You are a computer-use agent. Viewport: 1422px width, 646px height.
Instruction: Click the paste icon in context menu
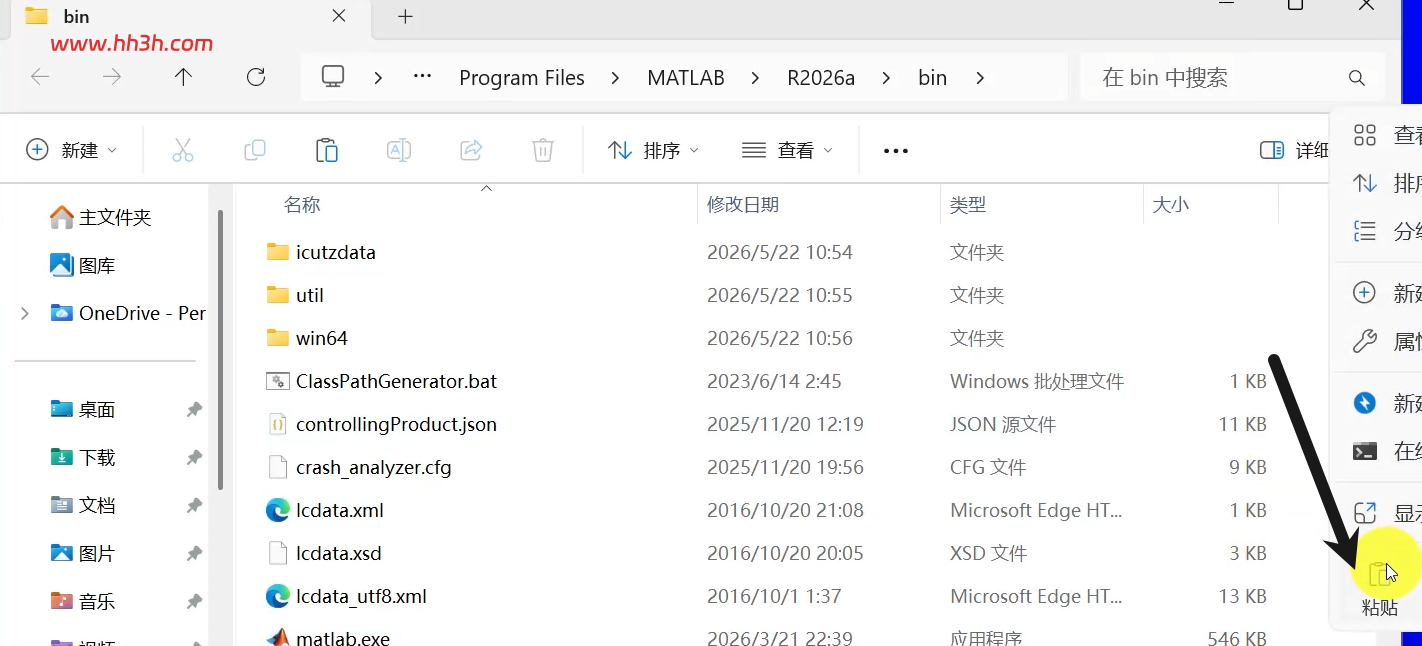click(x=1379, y=574)
